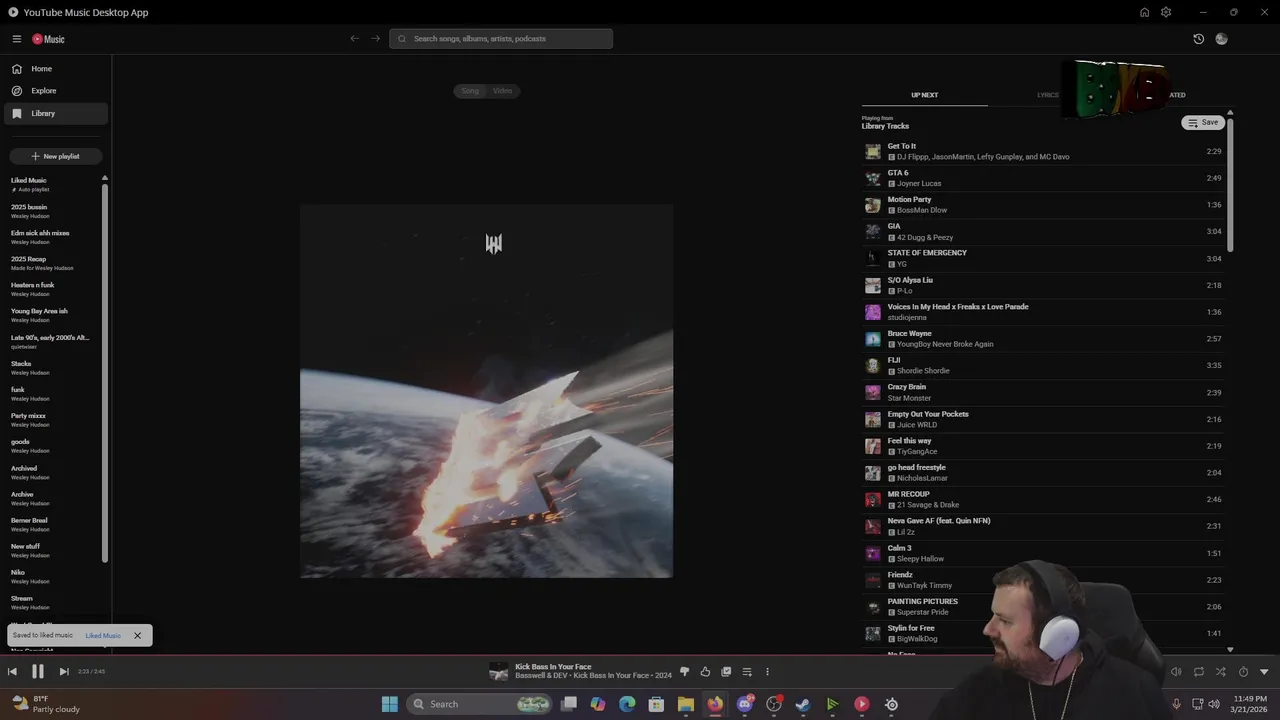
Task: Go forward with the right arrow
Action: [x=376, y=39]
